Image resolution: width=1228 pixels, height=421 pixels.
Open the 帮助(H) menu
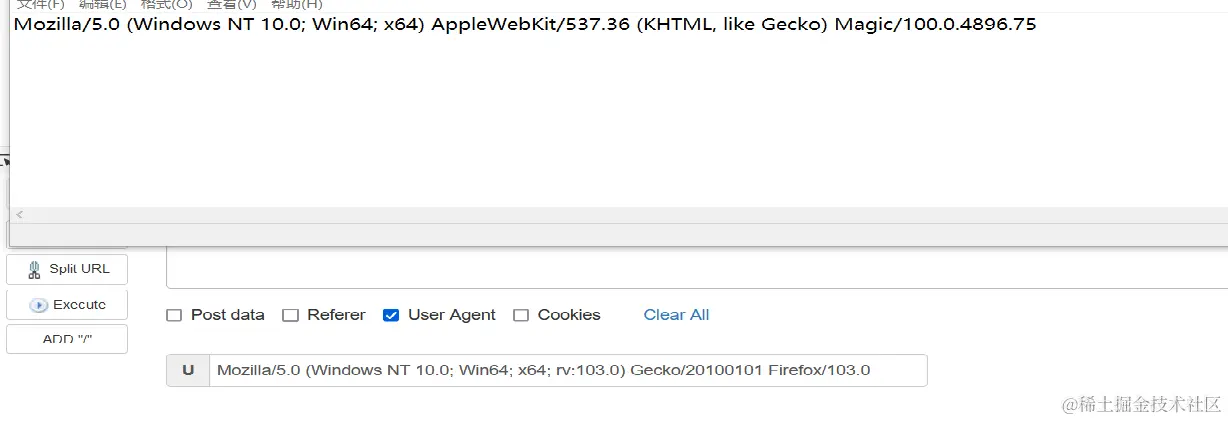point(297,5)
